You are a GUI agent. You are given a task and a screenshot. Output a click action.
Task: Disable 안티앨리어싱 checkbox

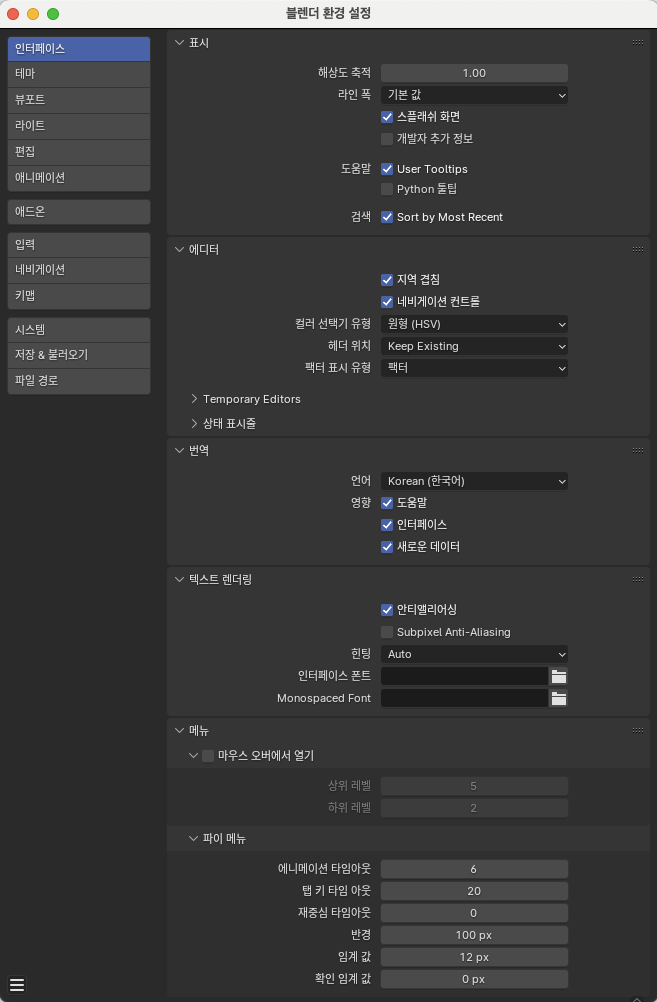(387, 610)
